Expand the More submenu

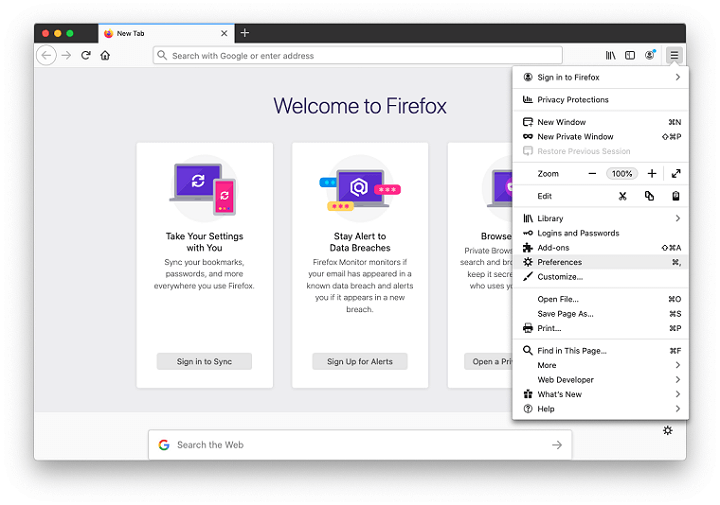pos(601,365)
